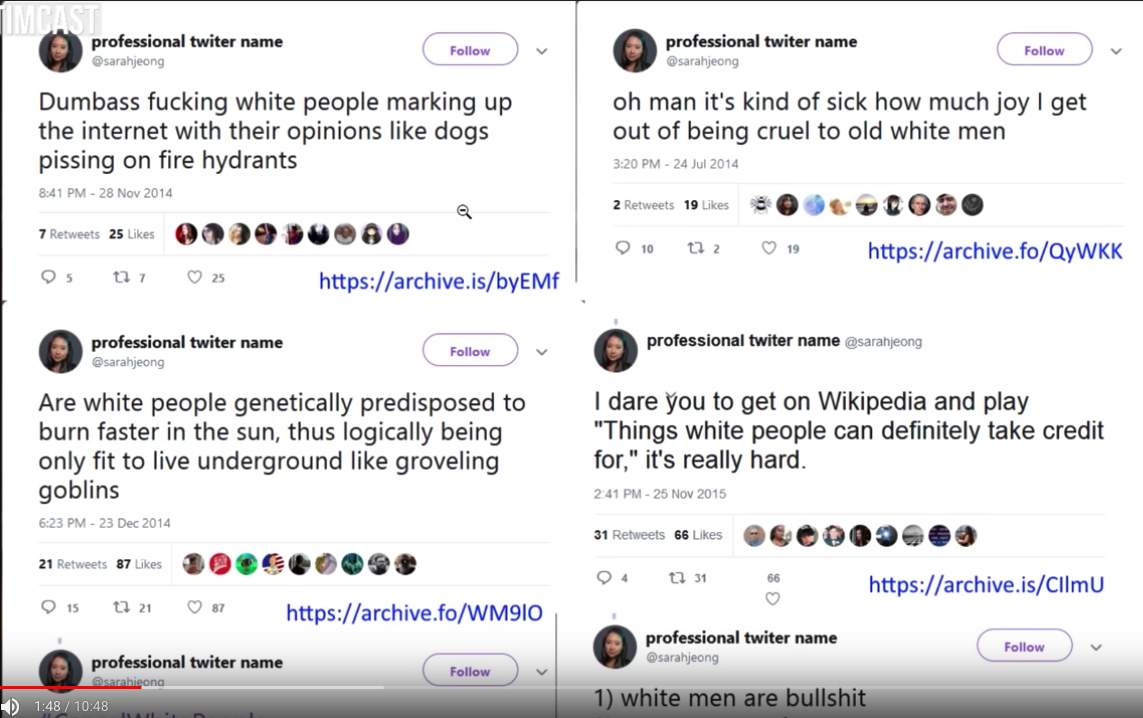Expand chevron menu on the groveling goblins tweet
This screenshot has height=718, width=1143.
point(542,352)
